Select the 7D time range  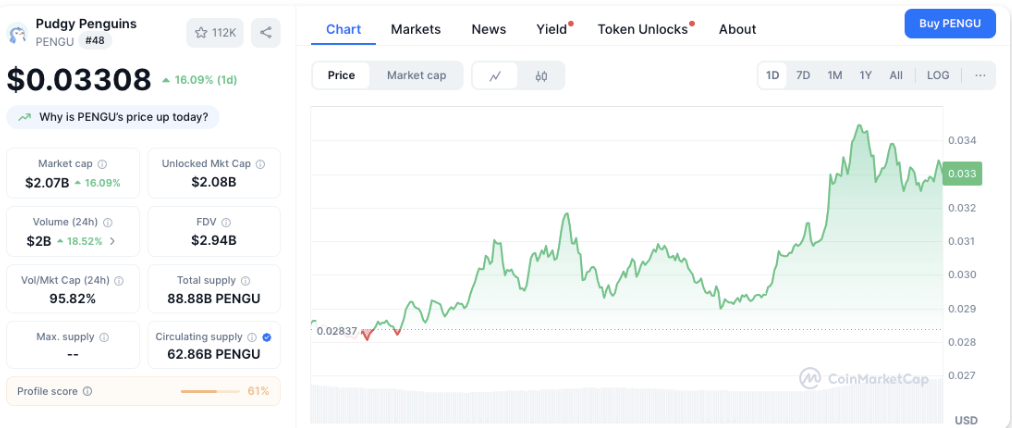(803, 75)
